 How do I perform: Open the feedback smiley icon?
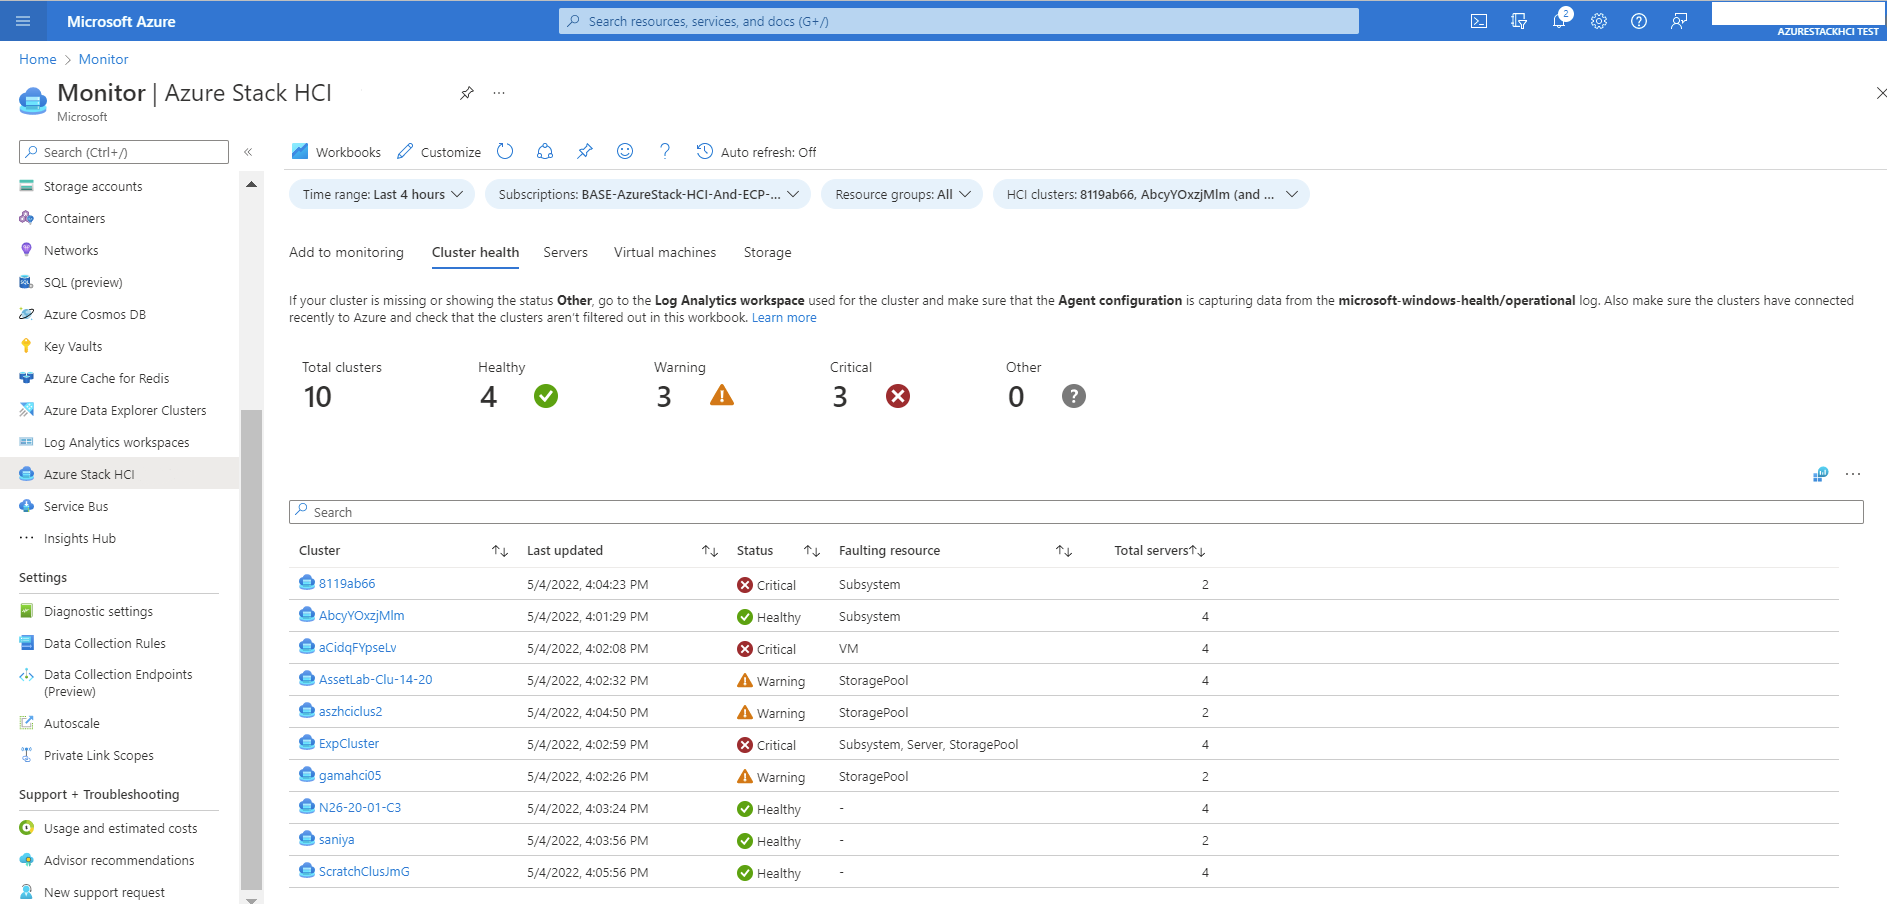624,151
